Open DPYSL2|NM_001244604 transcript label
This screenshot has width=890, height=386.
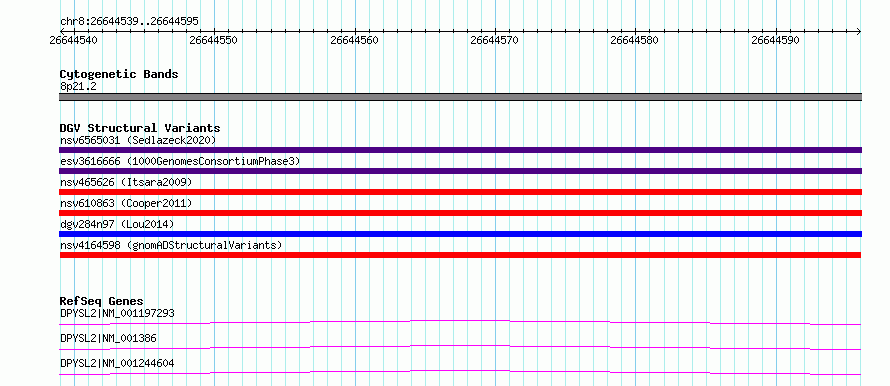pyautogui.click(x=117, y=363)
